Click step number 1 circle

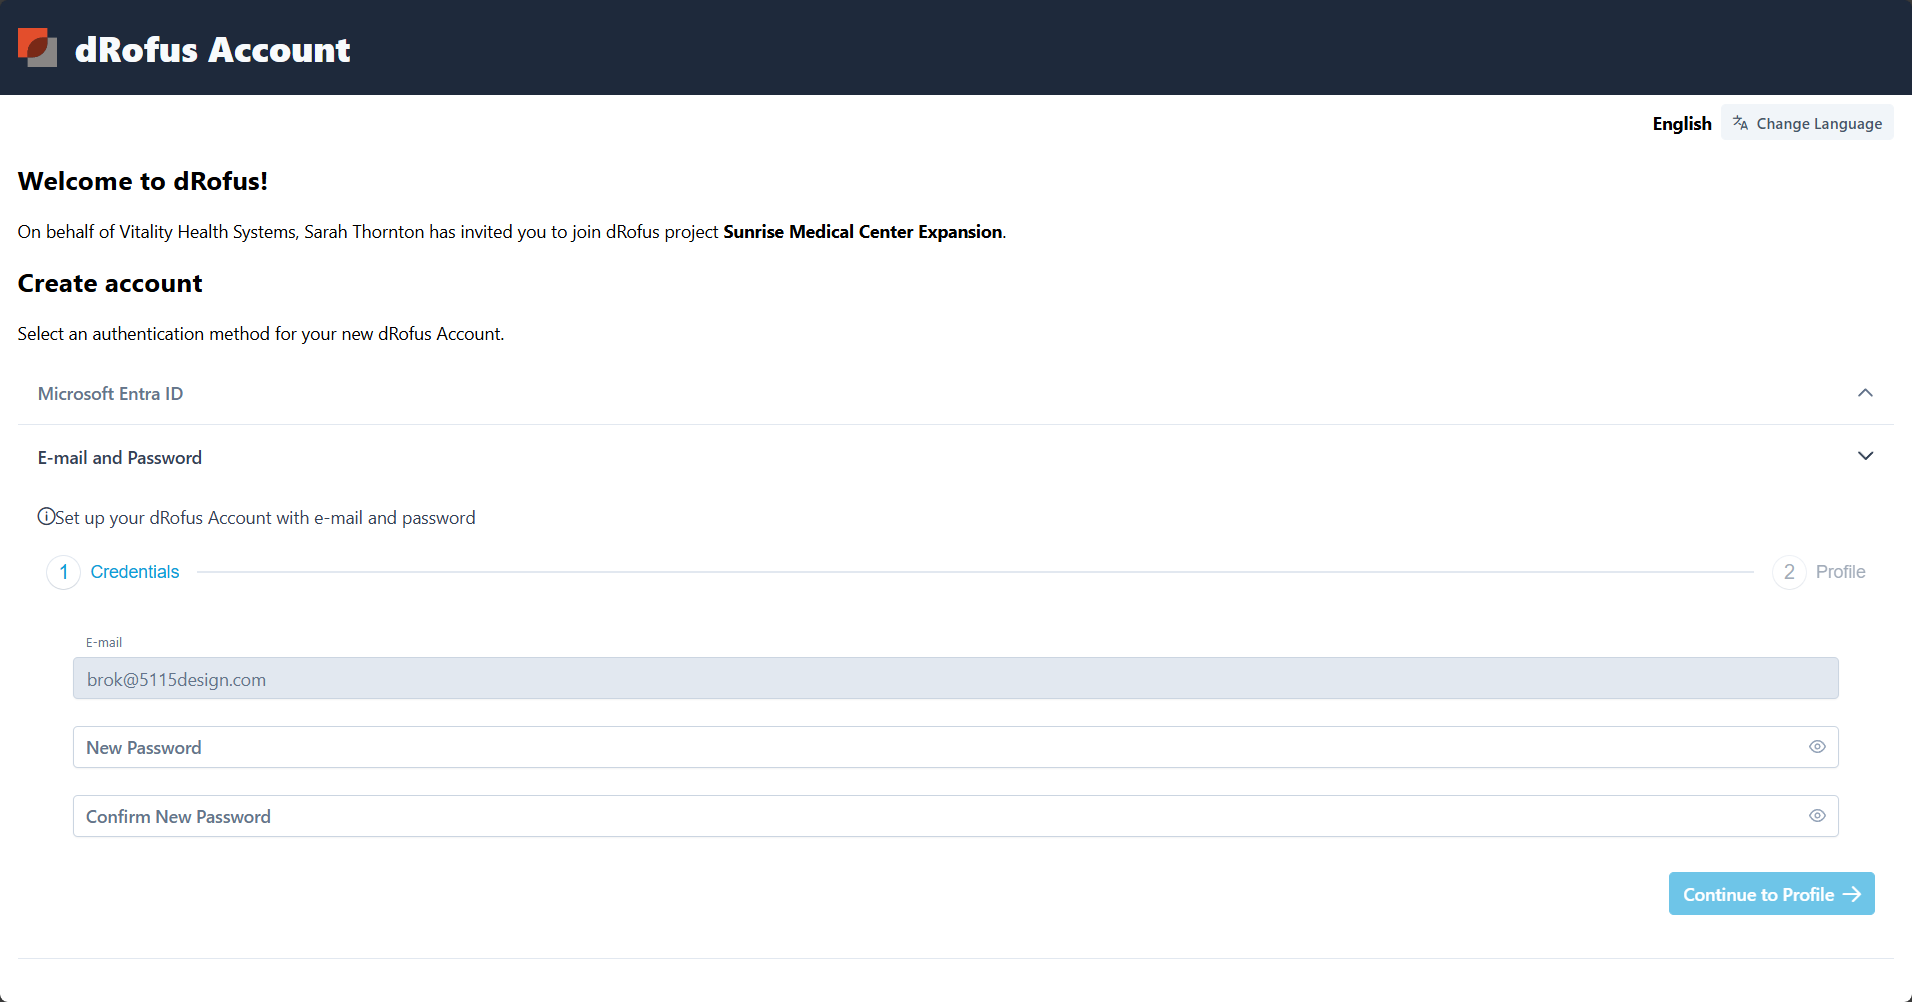[x=64, y=572]
